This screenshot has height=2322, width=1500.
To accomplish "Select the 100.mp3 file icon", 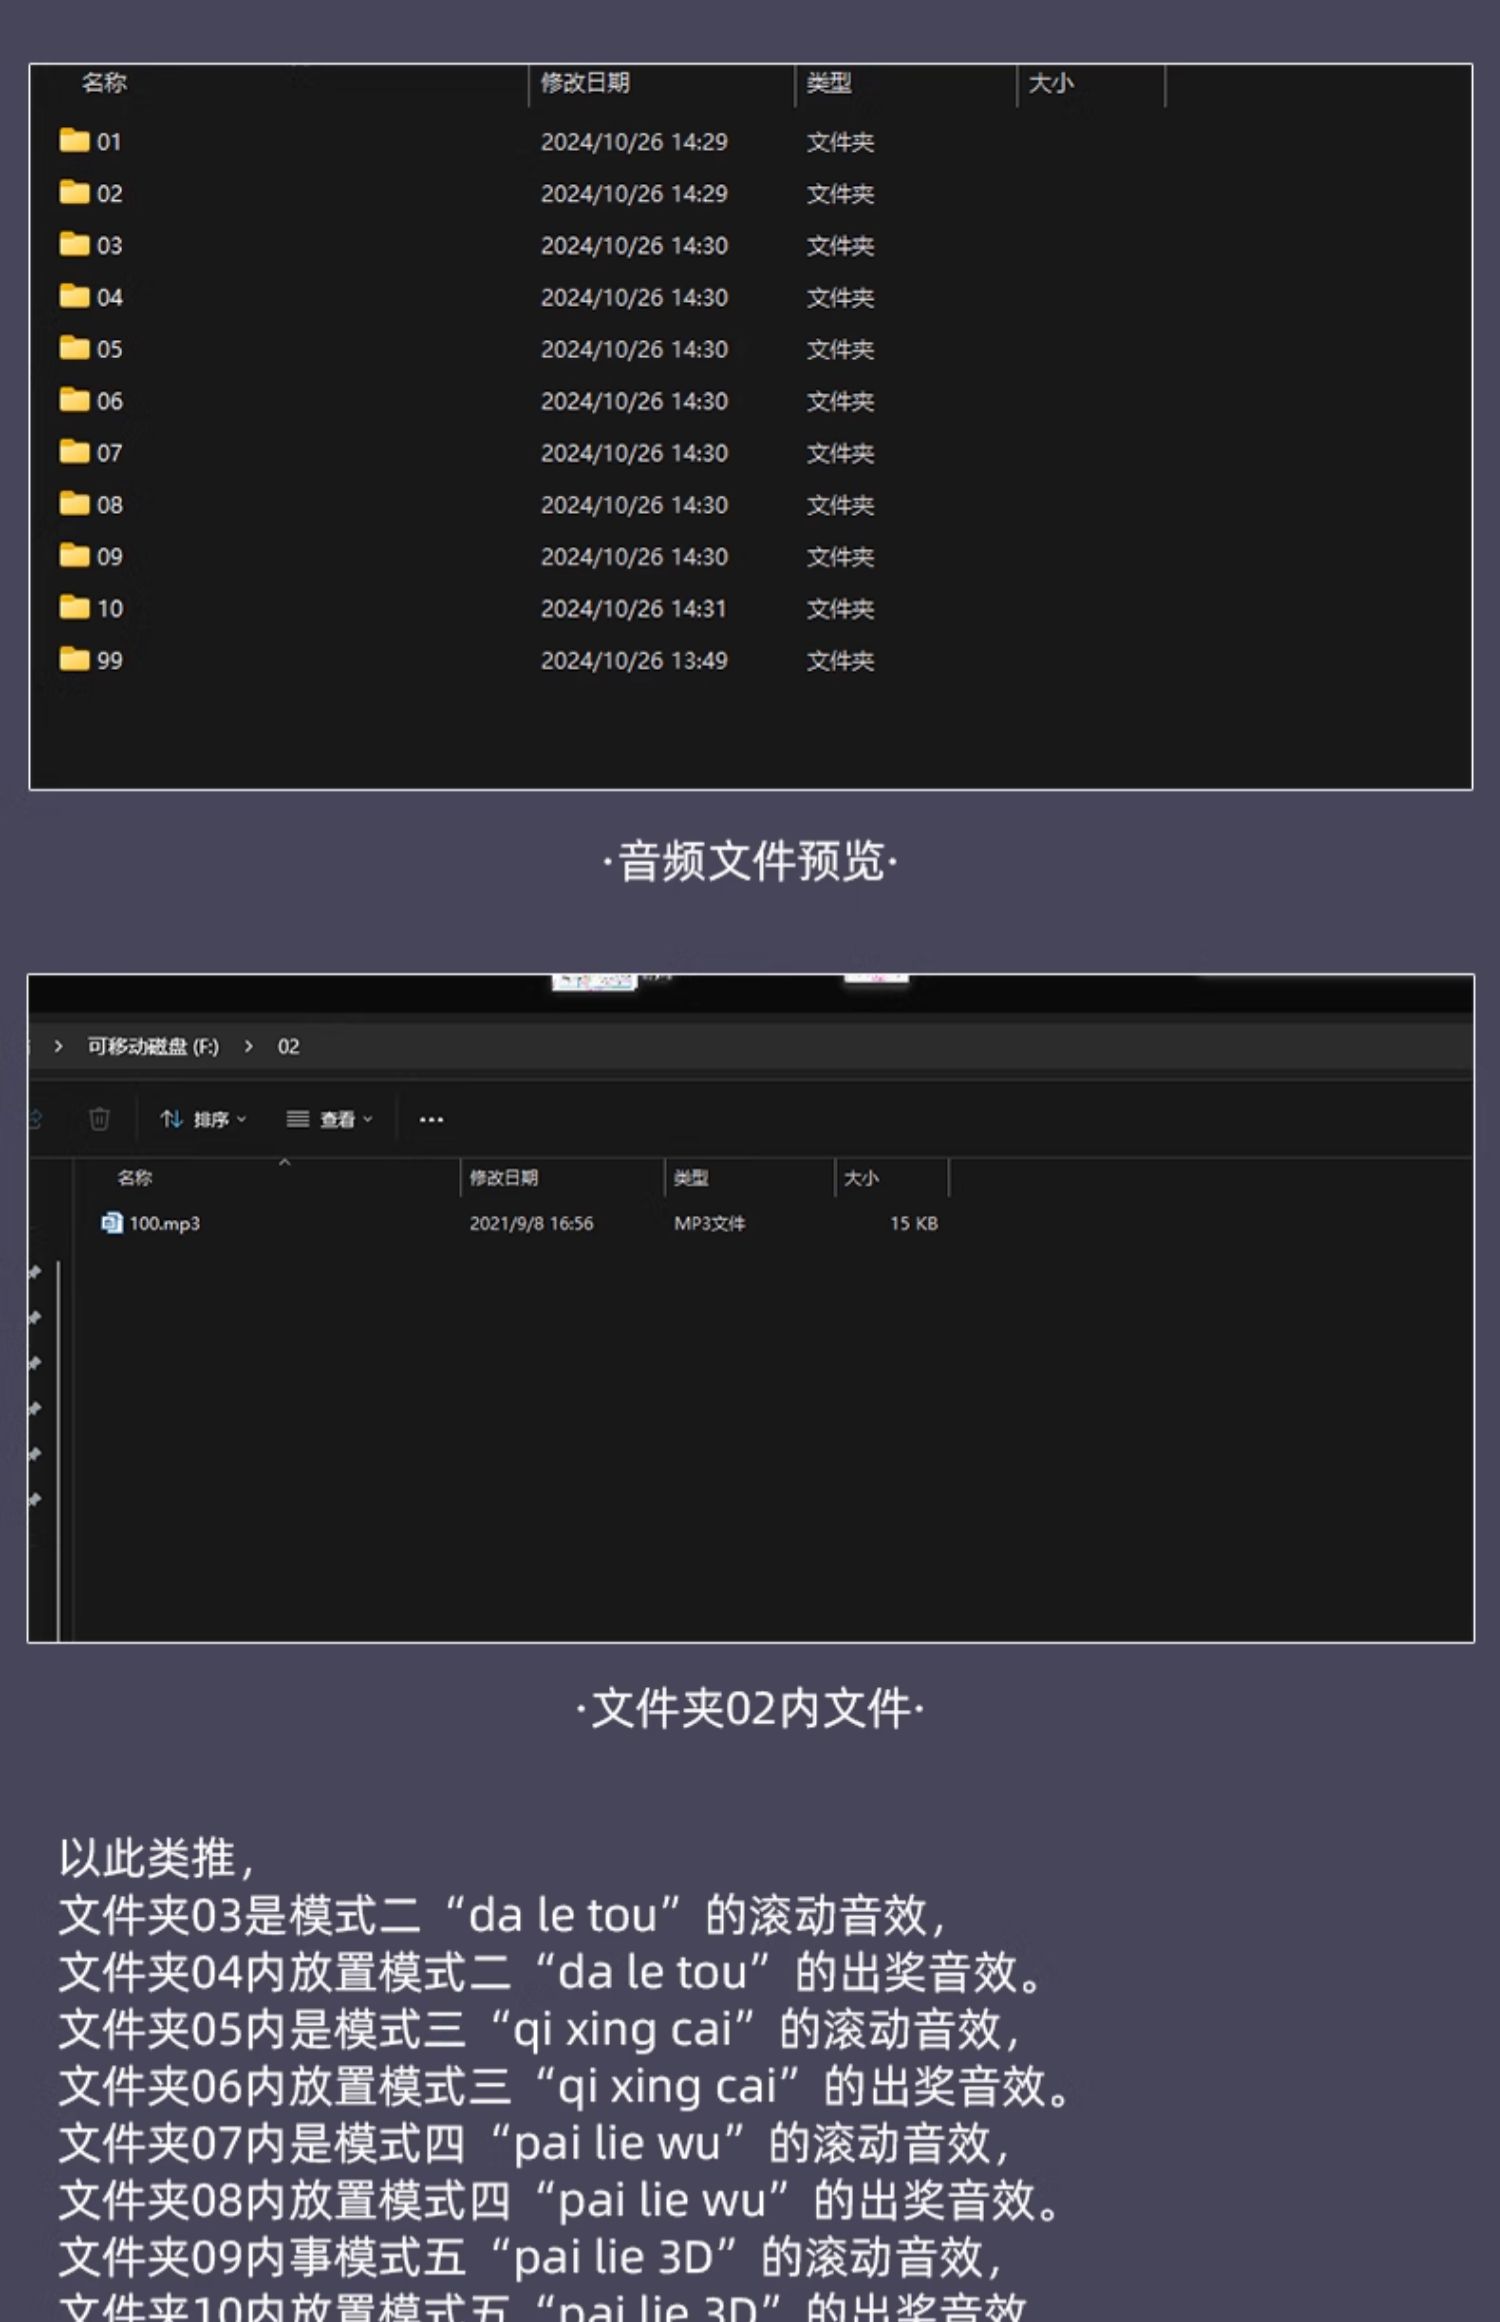I will (111, 1223).
